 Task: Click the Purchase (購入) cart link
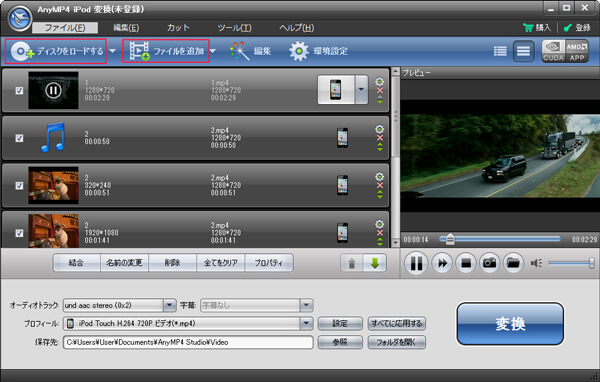(536, 28)
